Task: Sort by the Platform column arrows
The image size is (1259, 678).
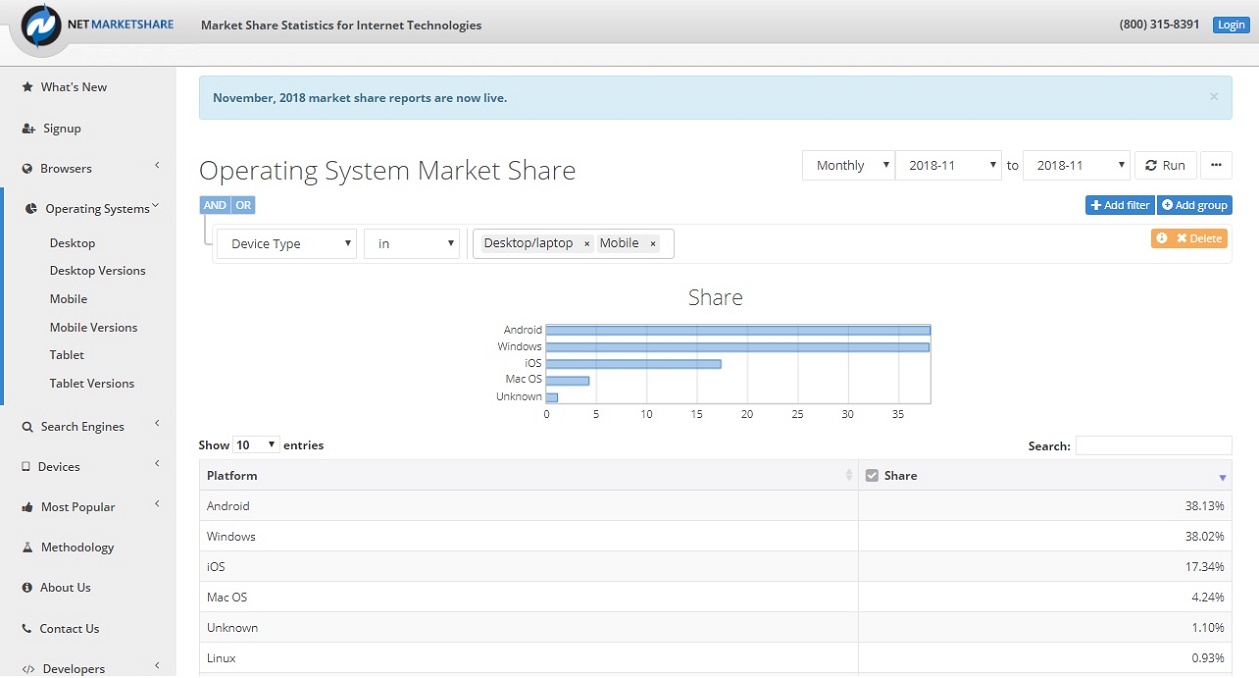Action: coord(849,476)
